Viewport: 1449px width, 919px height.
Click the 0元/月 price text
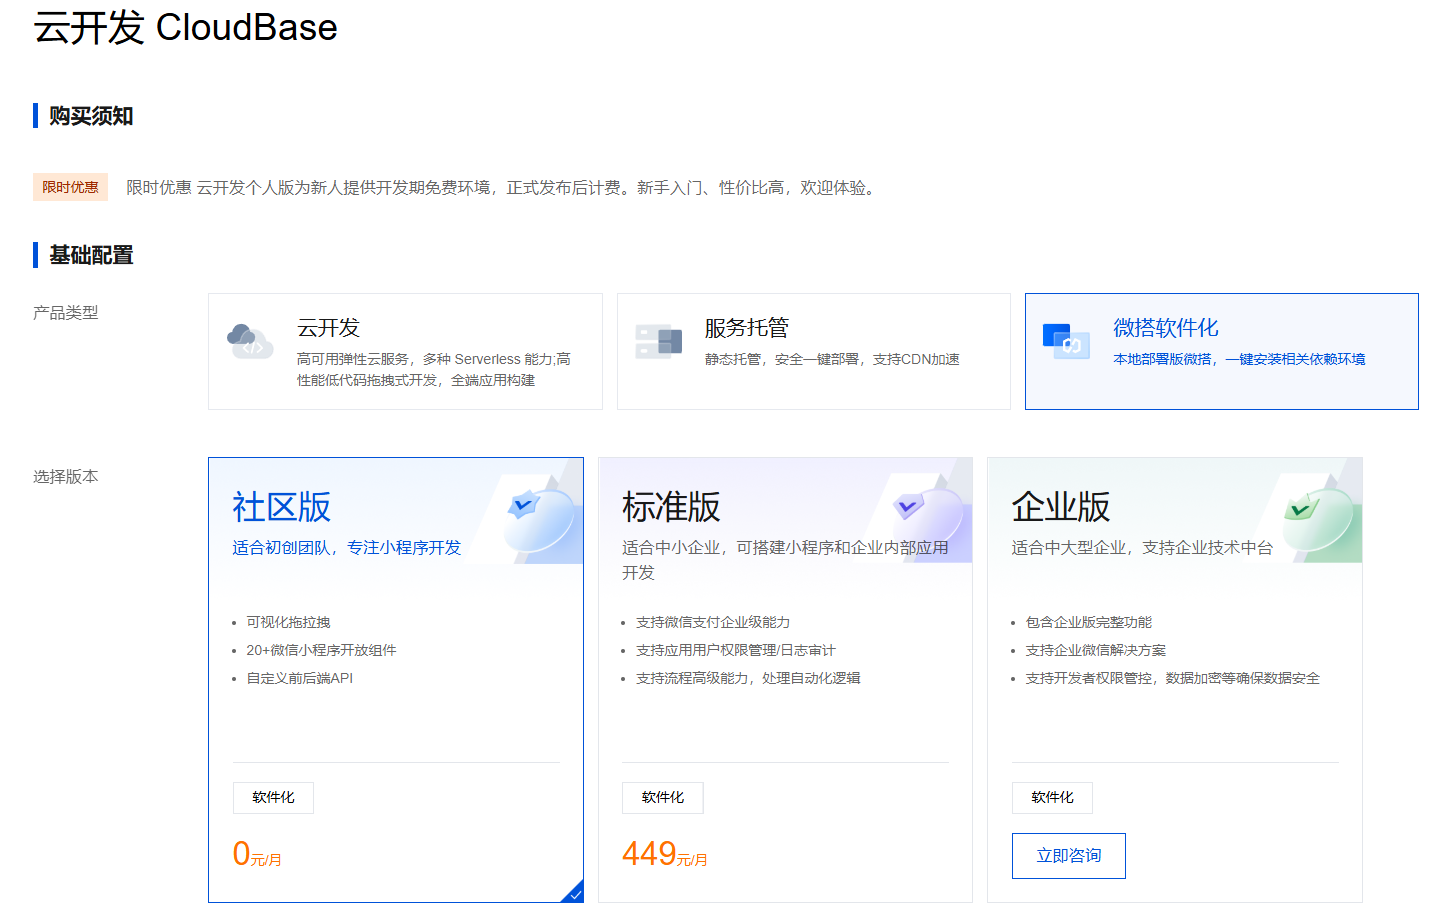coord(257,854)
